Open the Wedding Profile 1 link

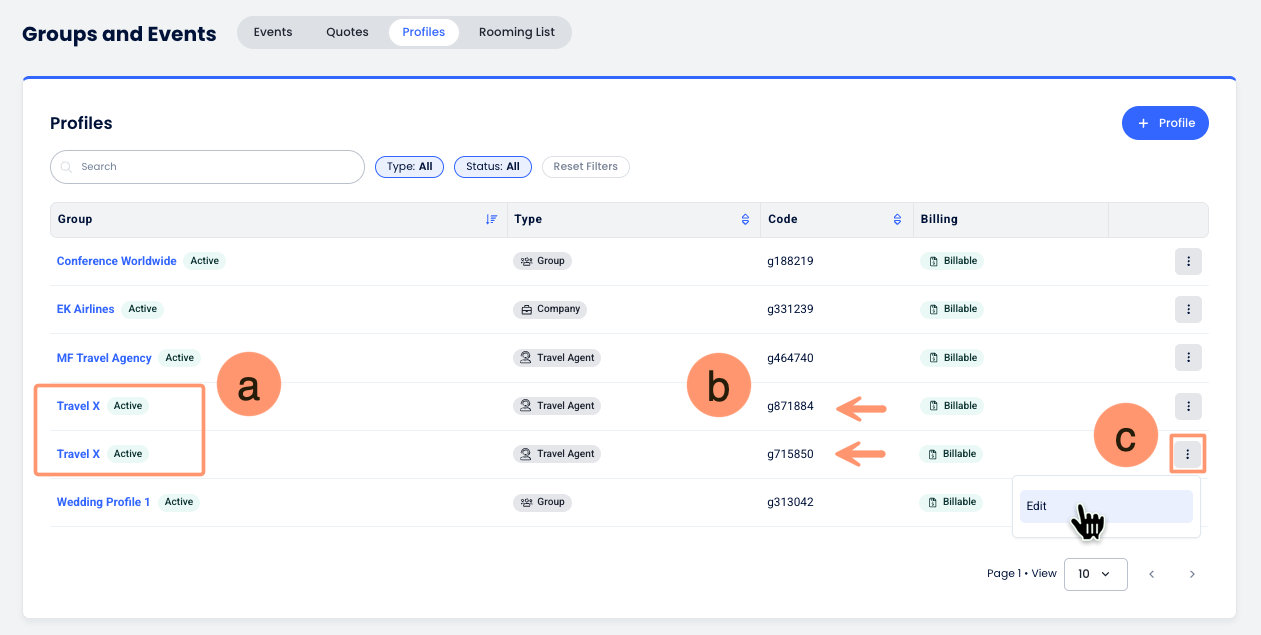(x=103, y=502)
